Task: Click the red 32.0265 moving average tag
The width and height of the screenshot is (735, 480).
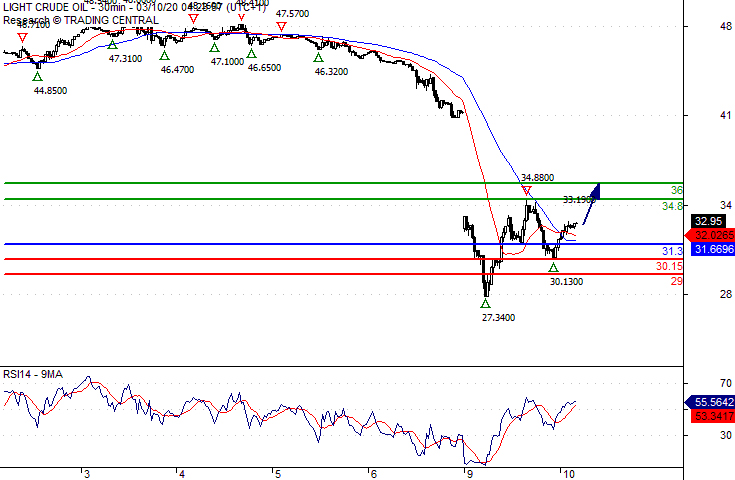Action: point(711,235)
